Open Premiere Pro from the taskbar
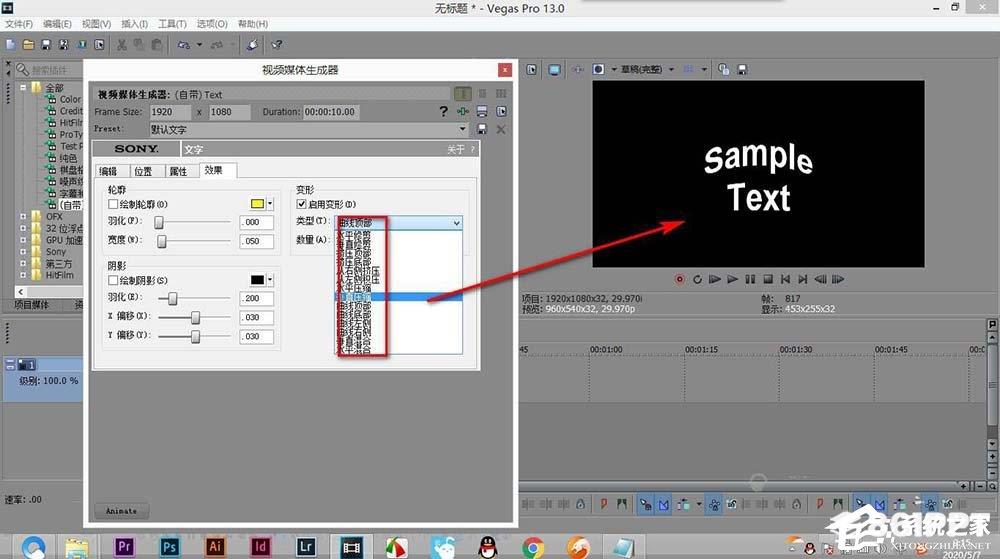The width and height of the screenshot is (1000, 559). click(124, 546)
